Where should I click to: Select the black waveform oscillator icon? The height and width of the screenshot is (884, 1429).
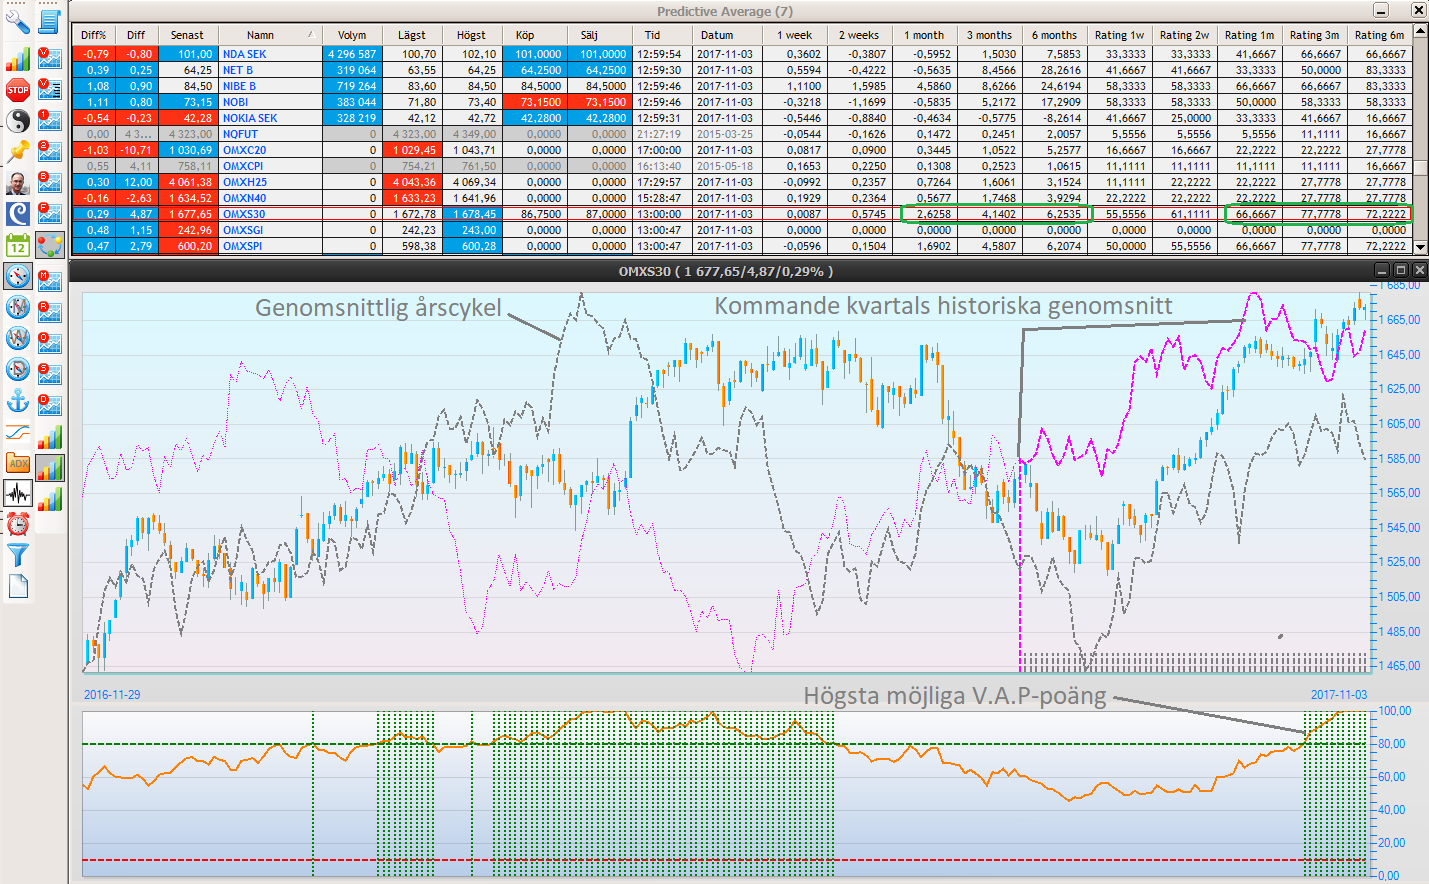[x=18, y=493]
